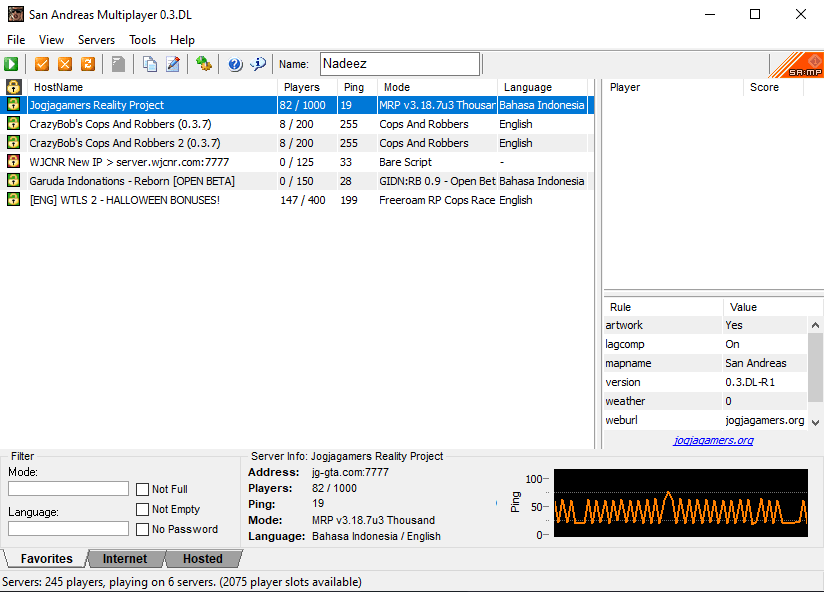Click the Copy Server Info icon
This screenshot has width=824, height=592.
(150, 64)
